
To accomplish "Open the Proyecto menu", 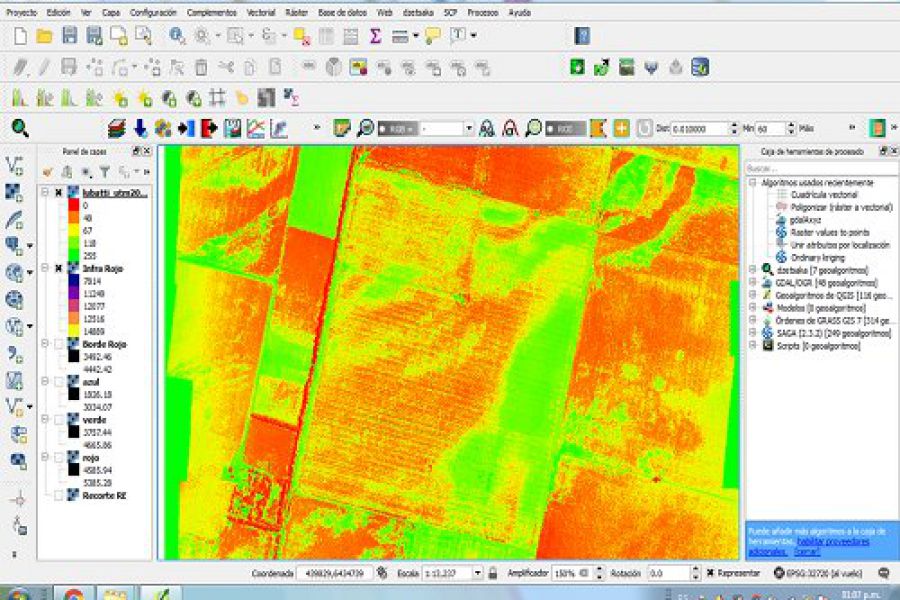I will [x=21, y=13].
